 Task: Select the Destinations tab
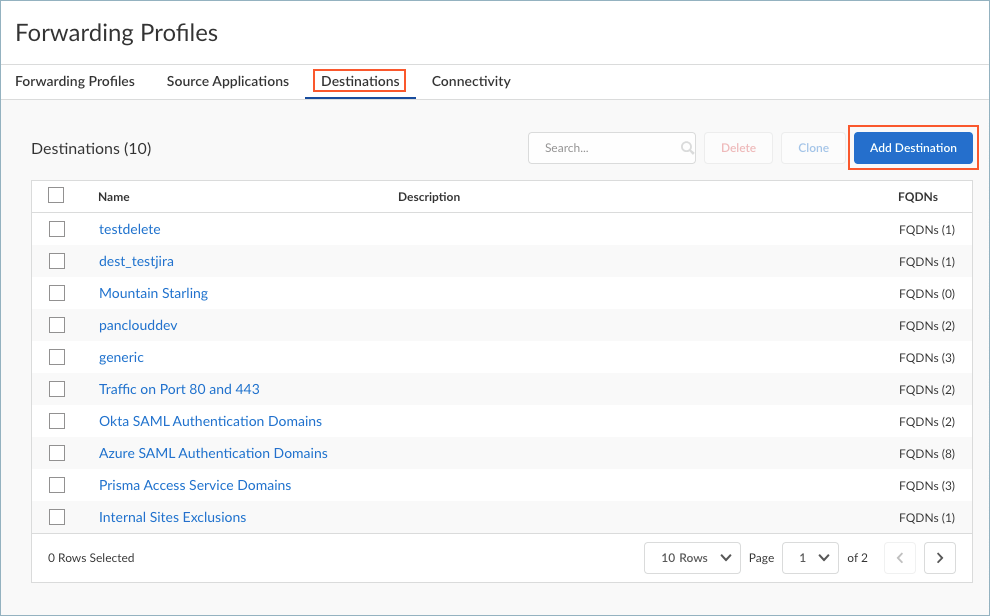360,82
